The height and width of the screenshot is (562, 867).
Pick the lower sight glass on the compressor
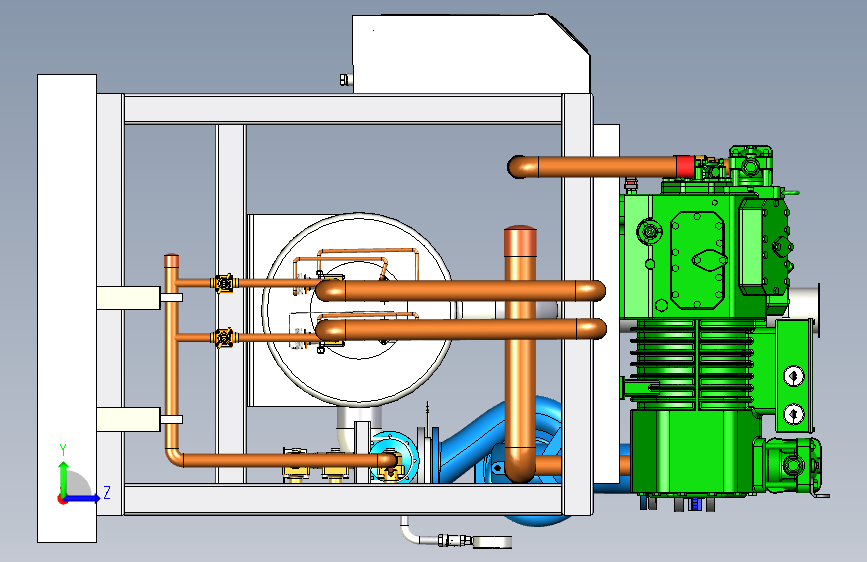794,414
